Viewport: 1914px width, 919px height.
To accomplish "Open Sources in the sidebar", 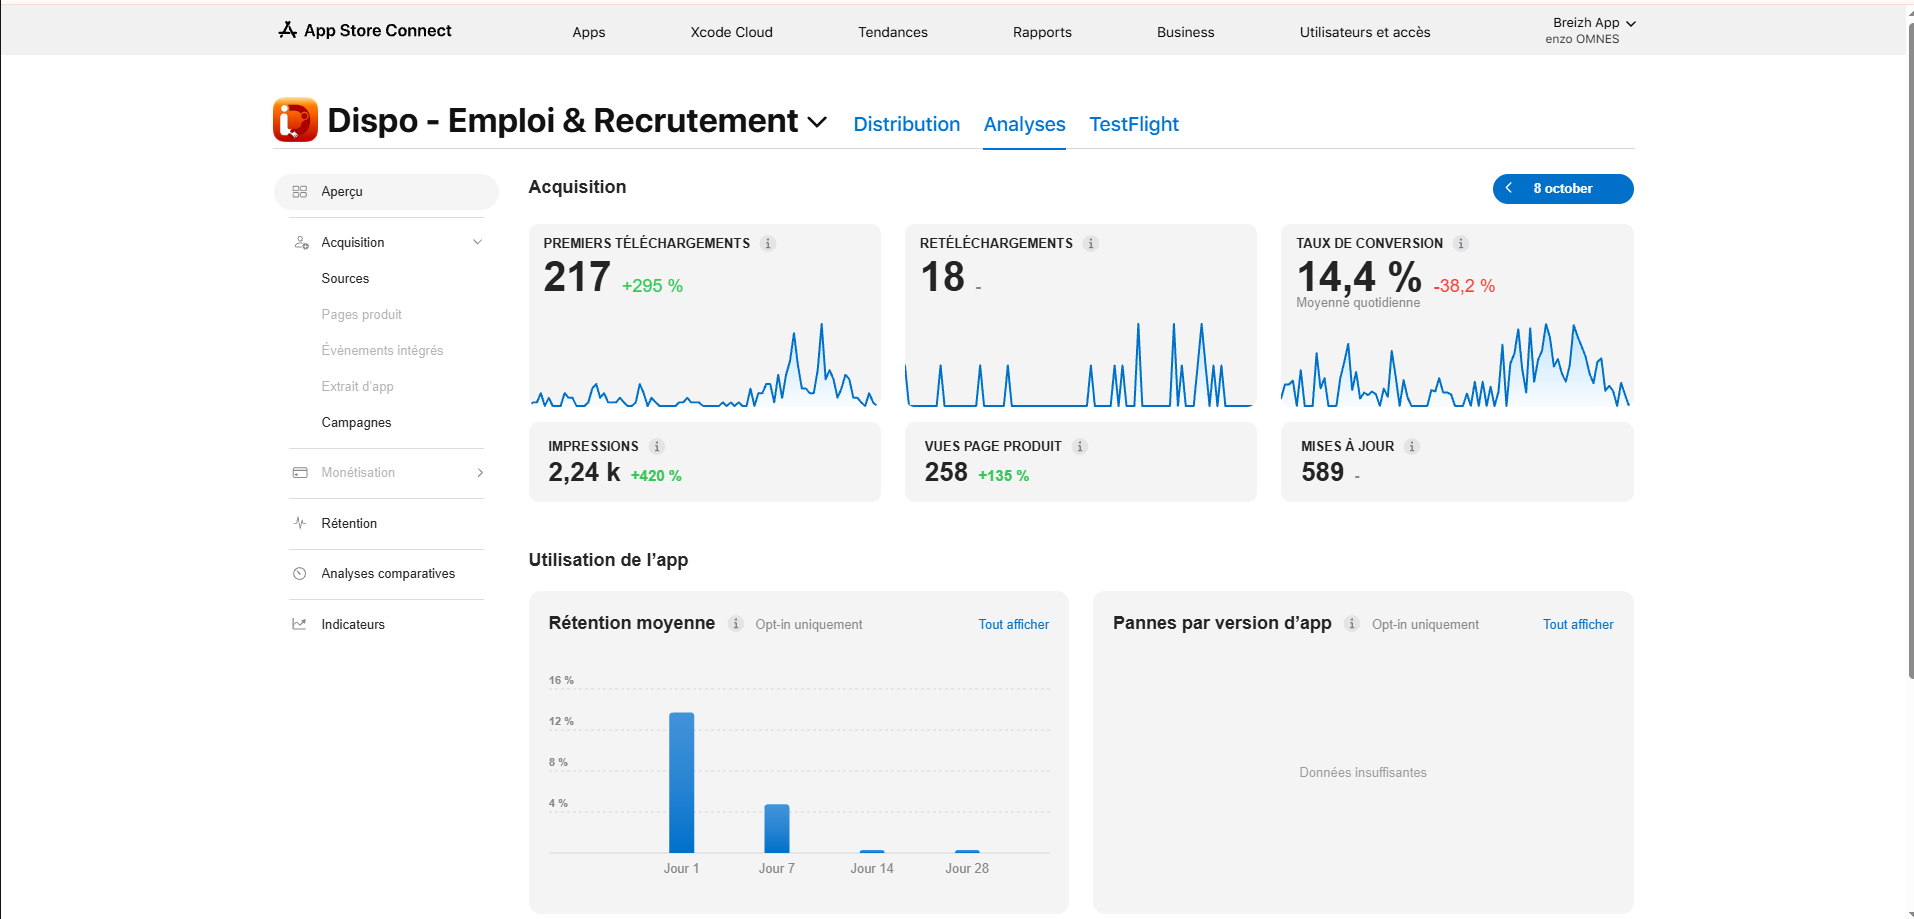I will point(345,278).
